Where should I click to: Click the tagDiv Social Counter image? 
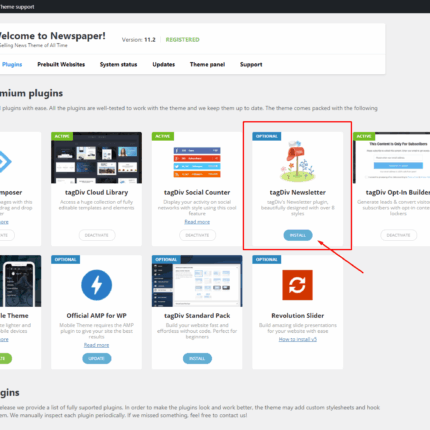coord(197,162)
